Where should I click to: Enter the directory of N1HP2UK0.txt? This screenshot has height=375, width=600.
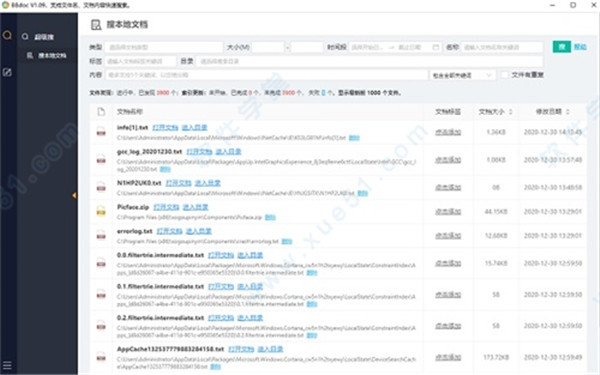(207, 183)
